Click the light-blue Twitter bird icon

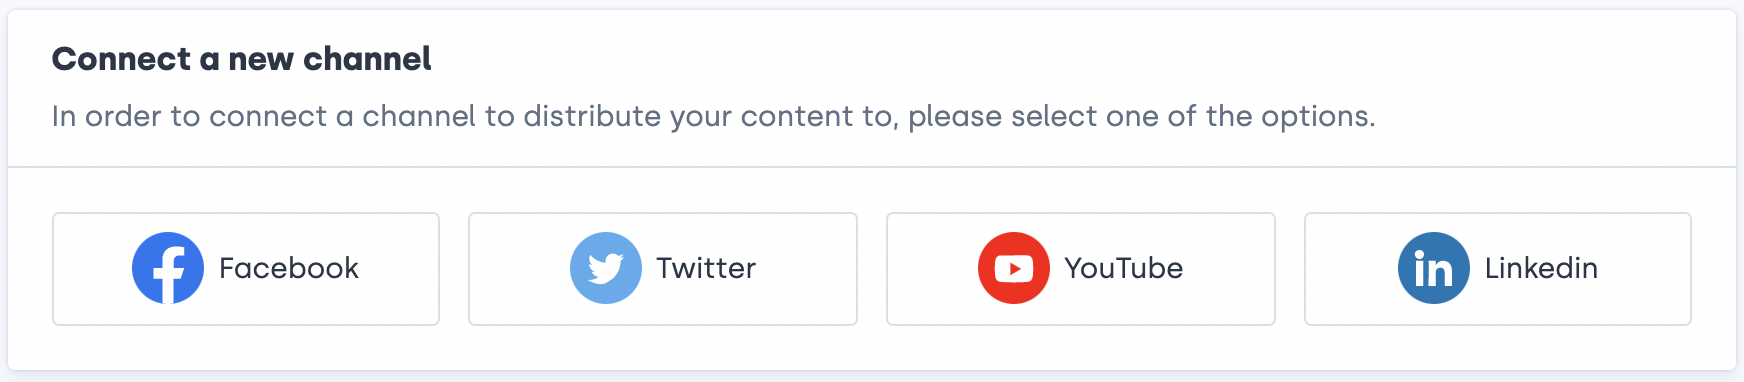coord(606,268)
